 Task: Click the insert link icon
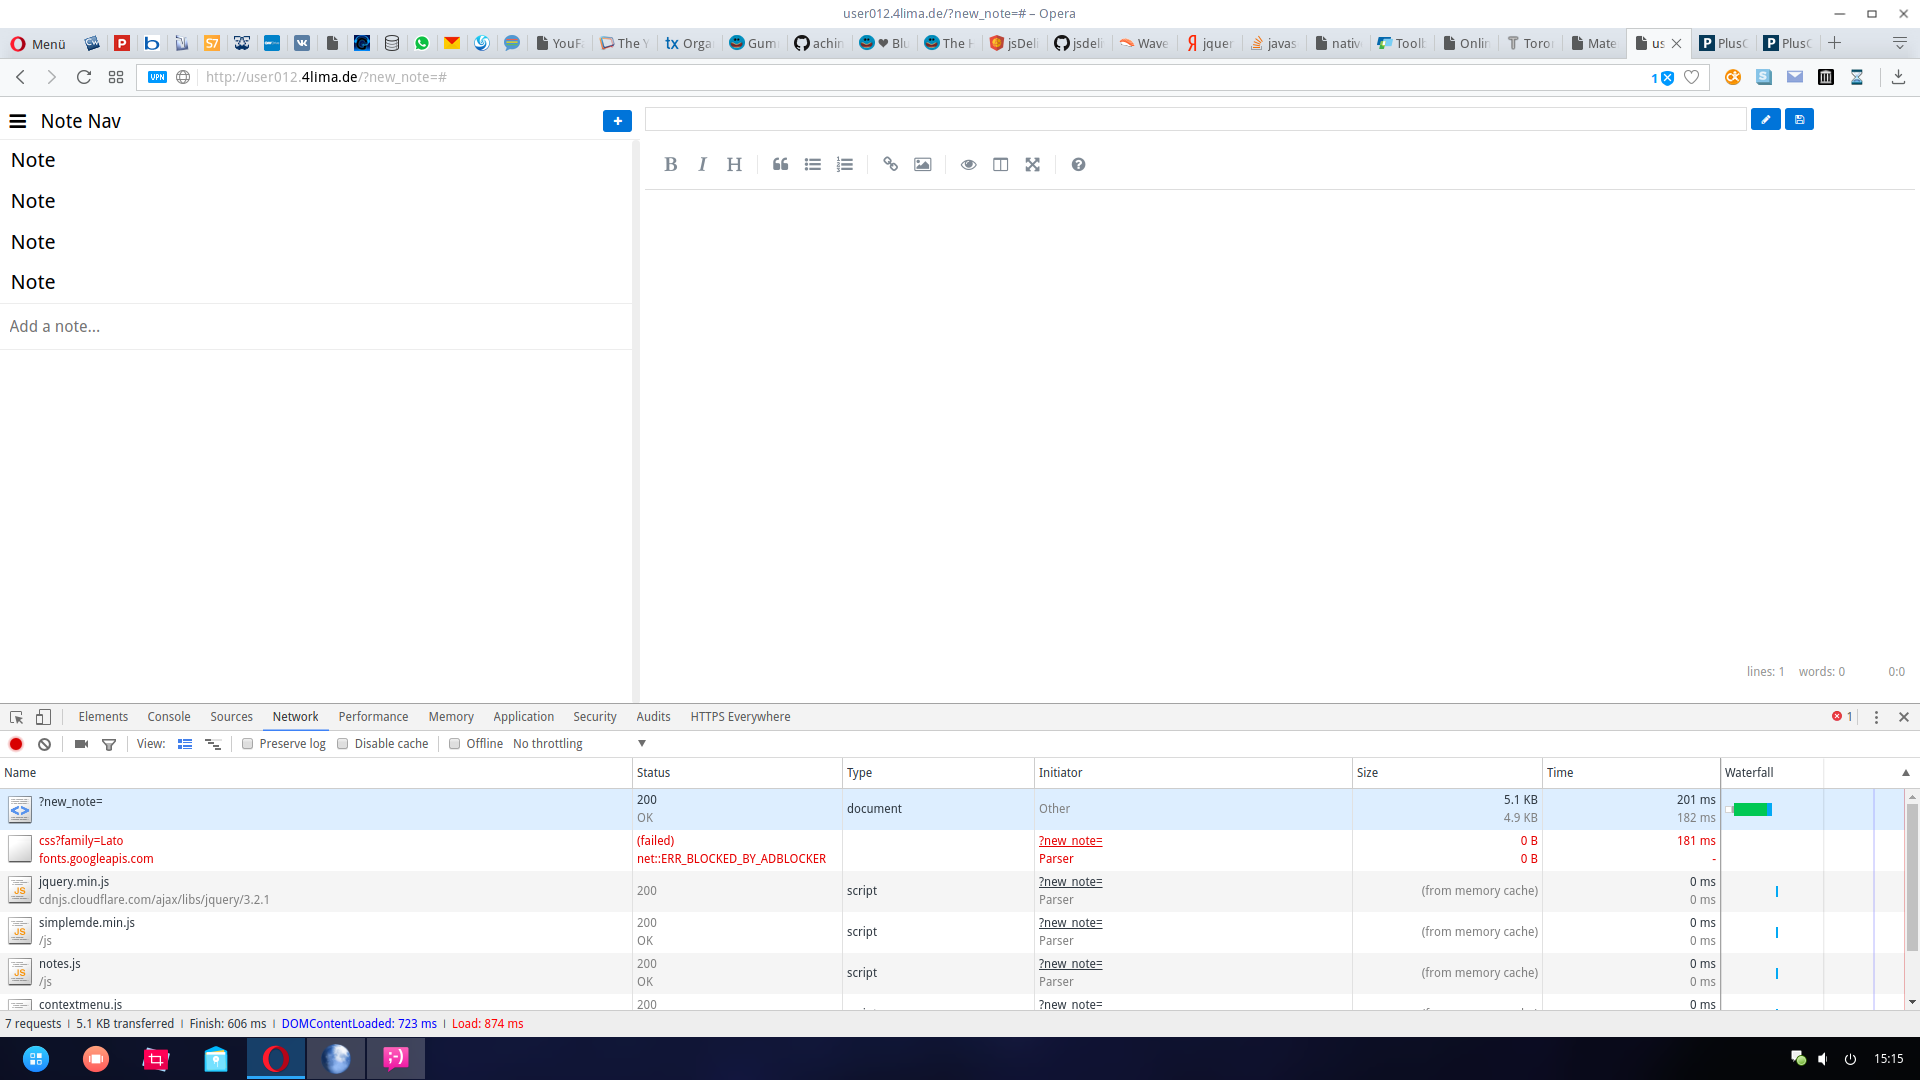tap(890, 165)
